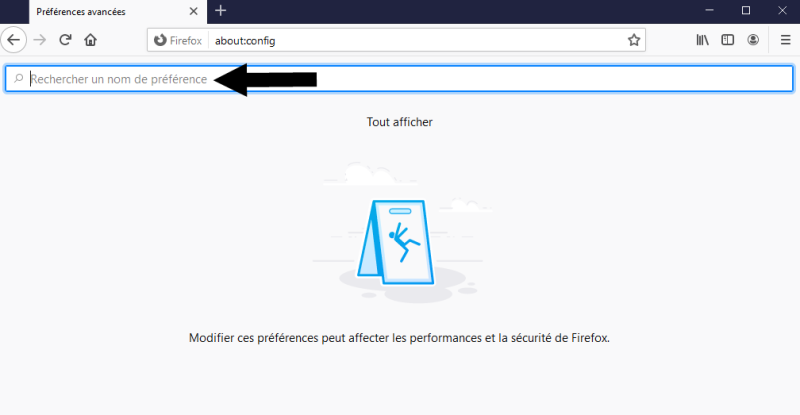This screenshot has height=415, width=800.
Task: Click the Tout afficher link
Action: (x=399, y=122)
